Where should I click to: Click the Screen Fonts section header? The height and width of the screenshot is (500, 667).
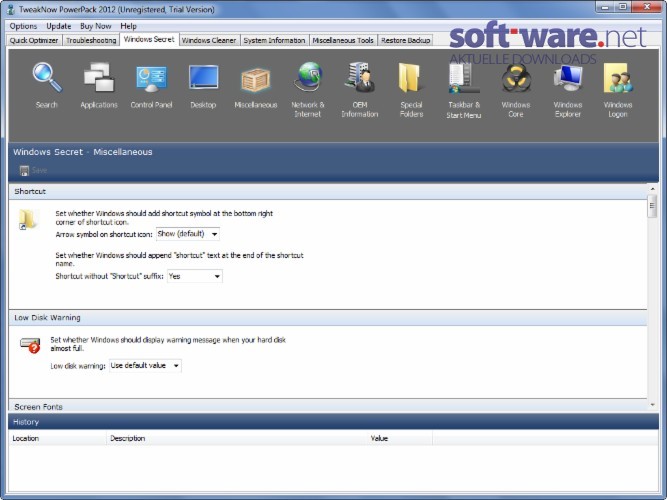pos(328,406)
